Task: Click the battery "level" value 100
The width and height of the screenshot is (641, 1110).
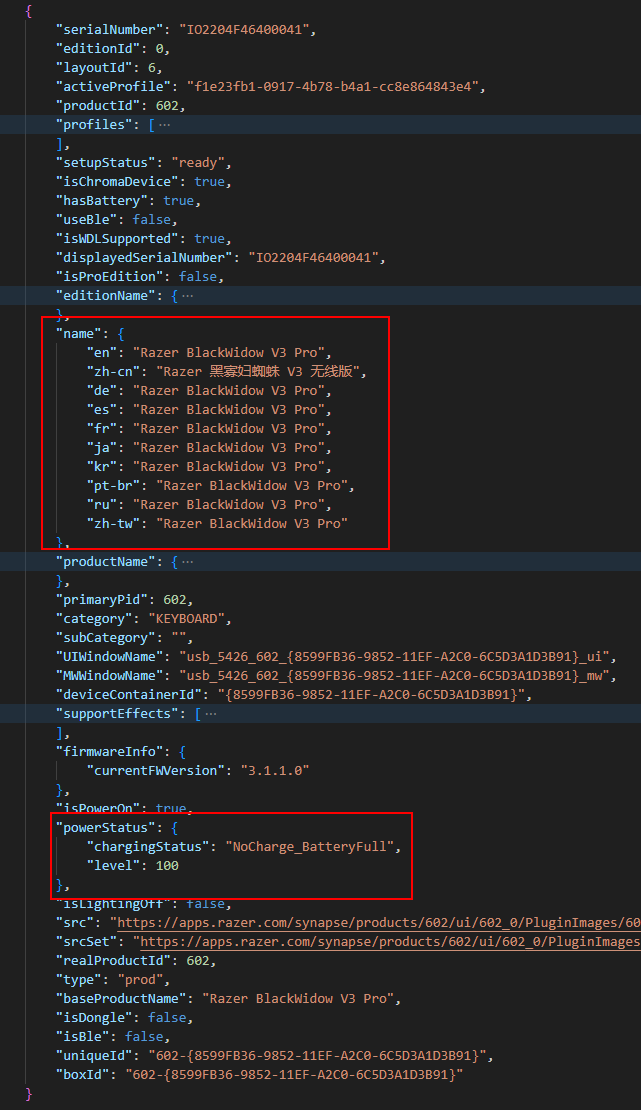Action: point(167,865)
